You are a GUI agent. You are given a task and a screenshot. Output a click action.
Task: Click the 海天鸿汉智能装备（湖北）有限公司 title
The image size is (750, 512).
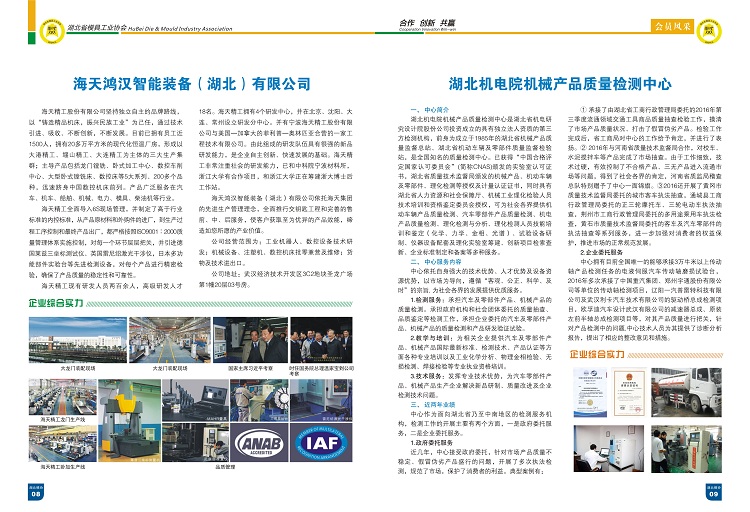click(x=187, y=78)
